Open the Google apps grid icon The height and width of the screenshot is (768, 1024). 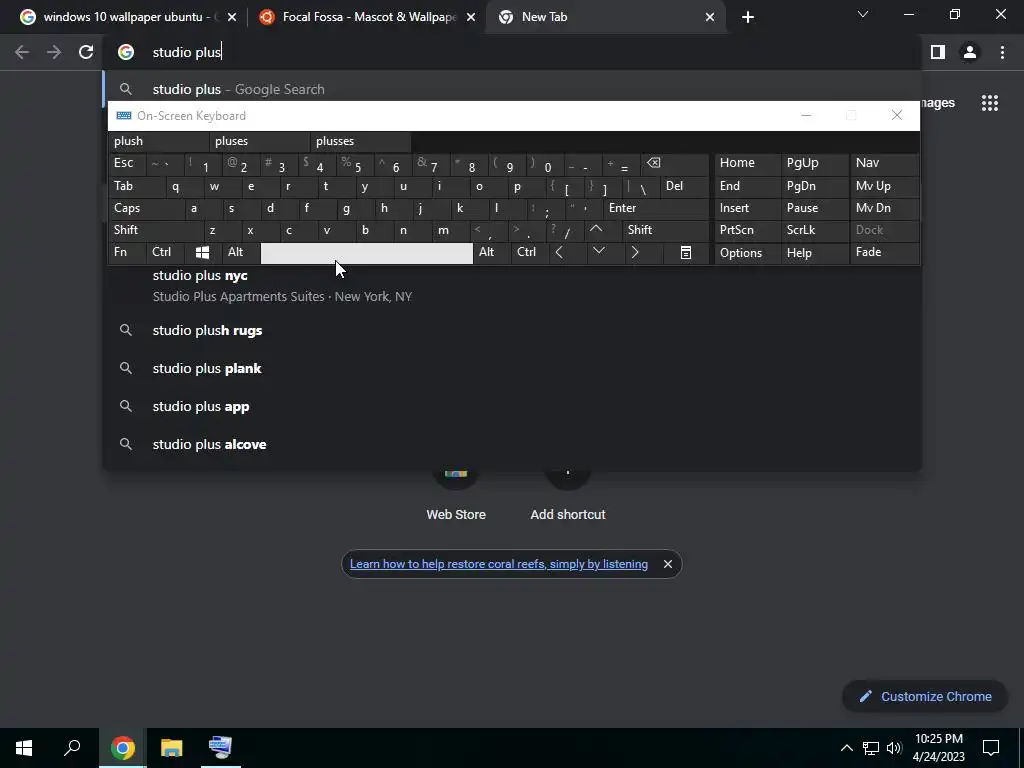click(990, 103)
